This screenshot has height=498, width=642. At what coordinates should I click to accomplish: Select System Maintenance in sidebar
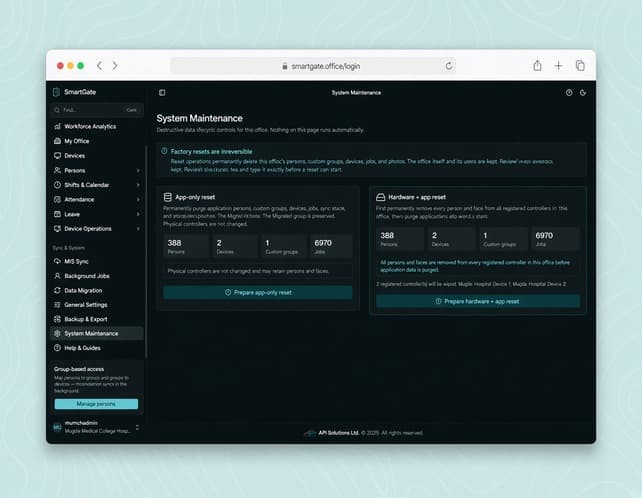pyautogui.click(x=97, y=333)
